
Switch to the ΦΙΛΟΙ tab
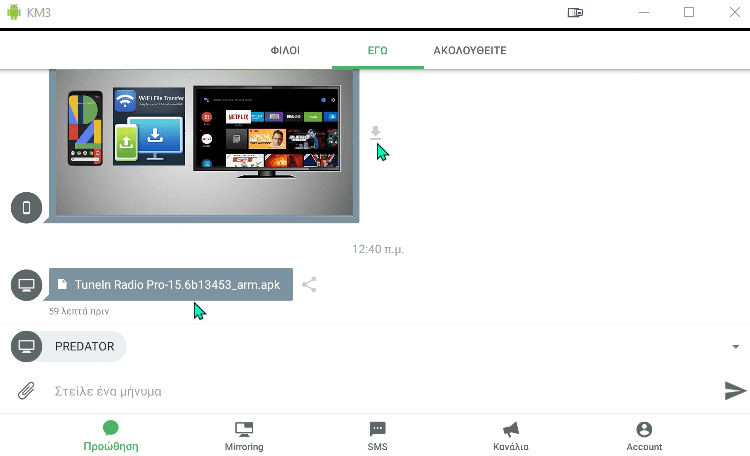[285, 50]
